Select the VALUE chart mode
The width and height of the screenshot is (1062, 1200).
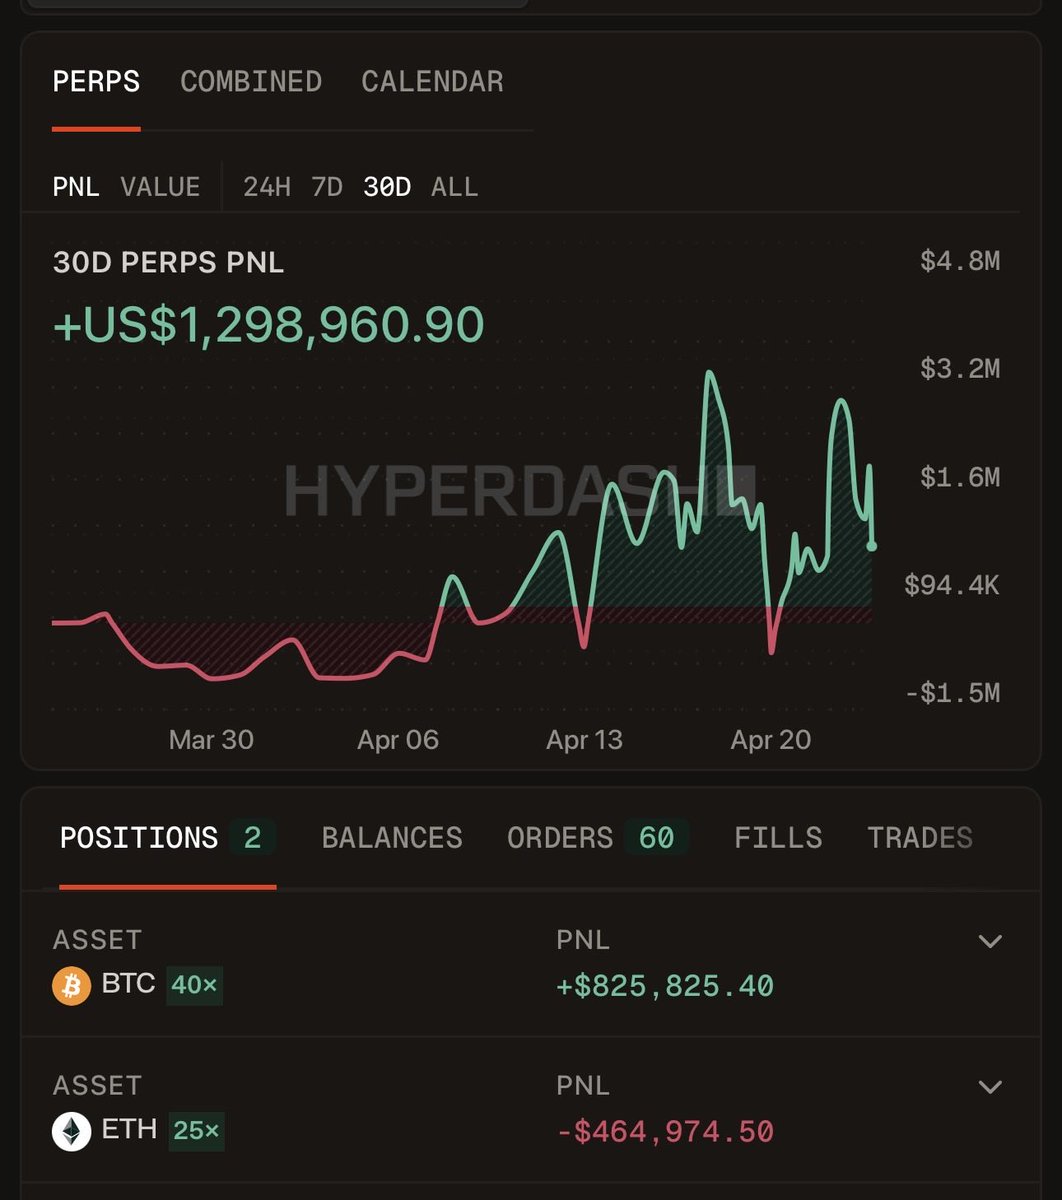tap(160, 187)
